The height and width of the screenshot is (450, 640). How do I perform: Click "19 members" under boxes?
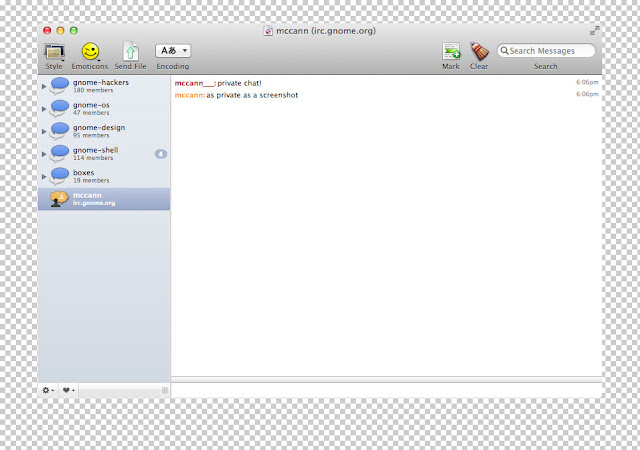91,180
